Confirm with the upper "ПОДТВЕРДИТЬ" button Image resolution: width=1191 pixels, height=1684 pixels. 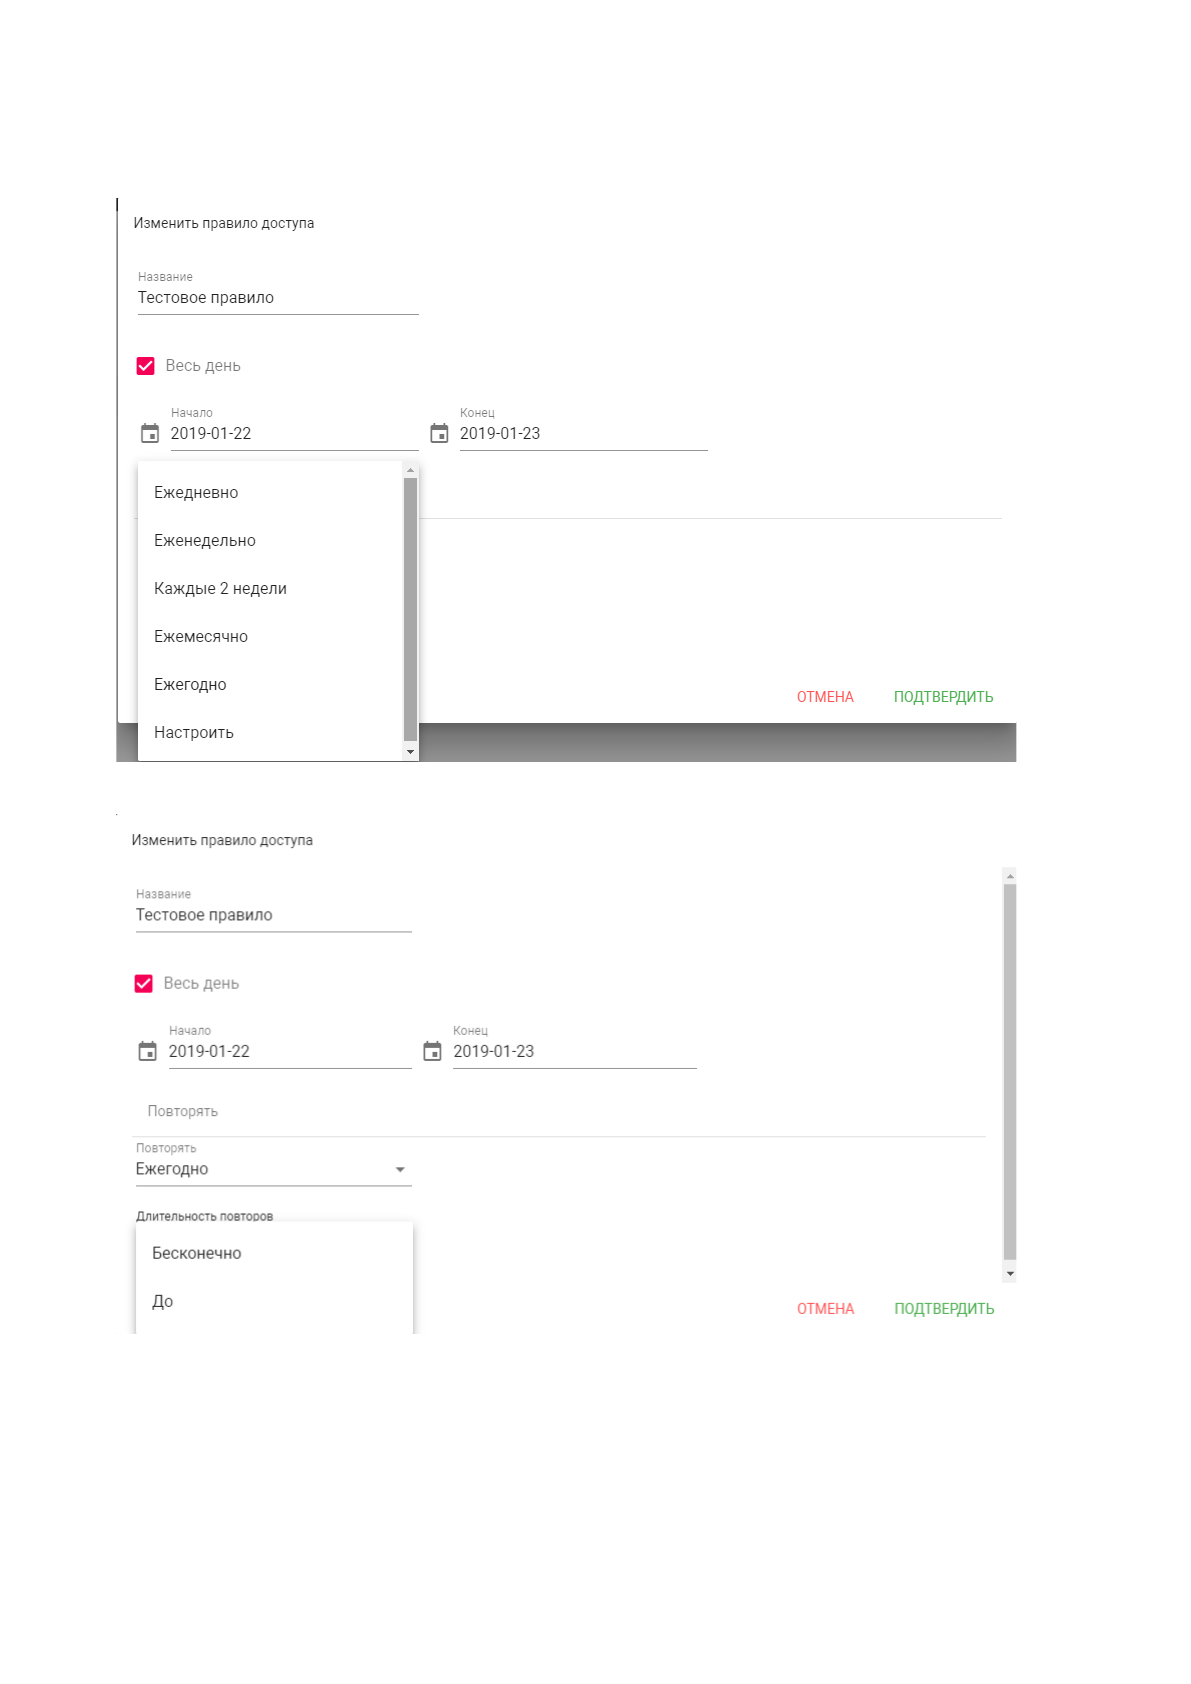943,697
